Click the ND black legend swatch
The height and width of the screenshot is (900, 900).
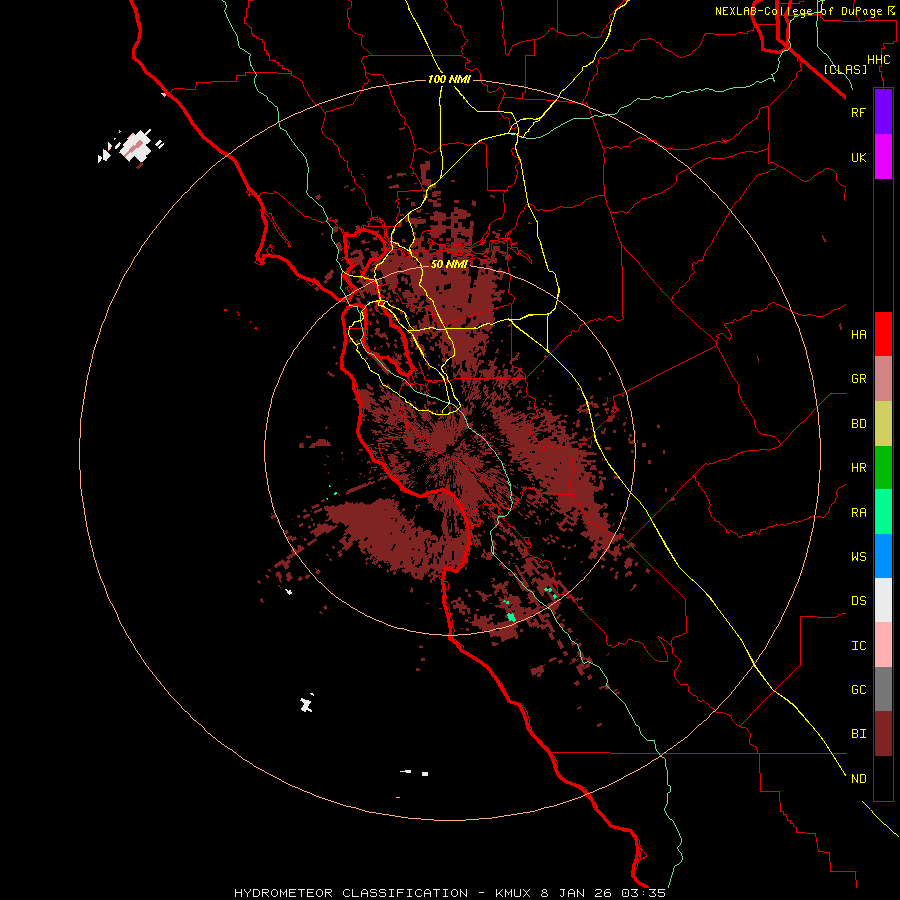(x=883, y=778)
